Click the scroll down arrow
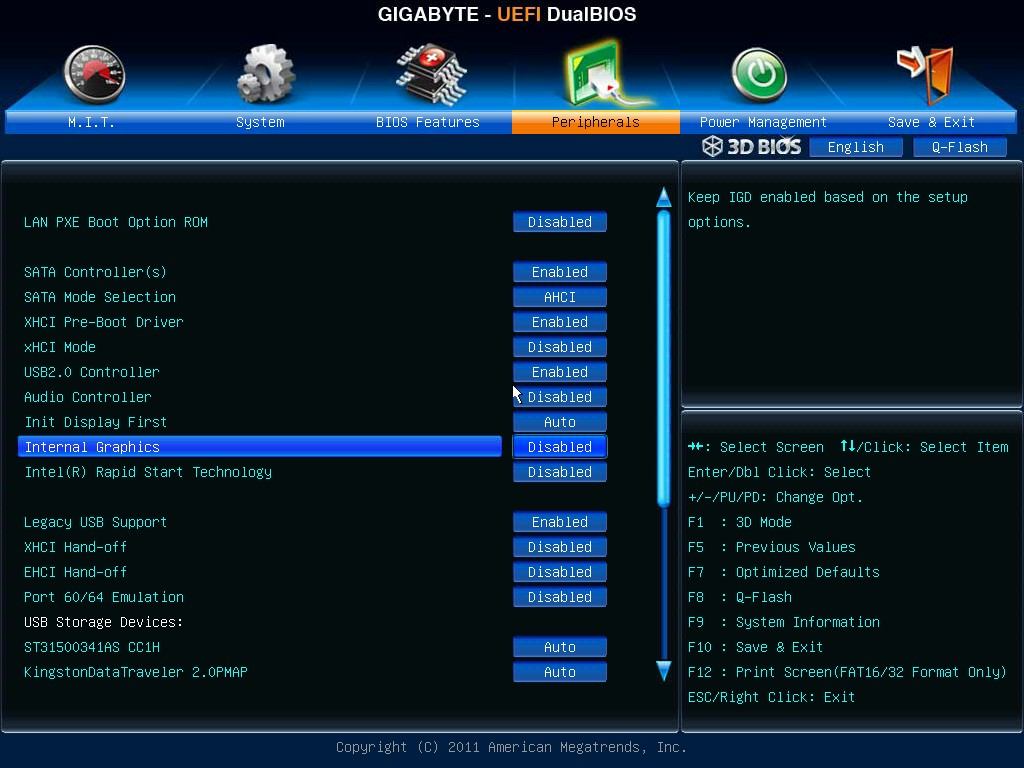The height and width of the screenshot is (768, 1024). click(664, 671)
